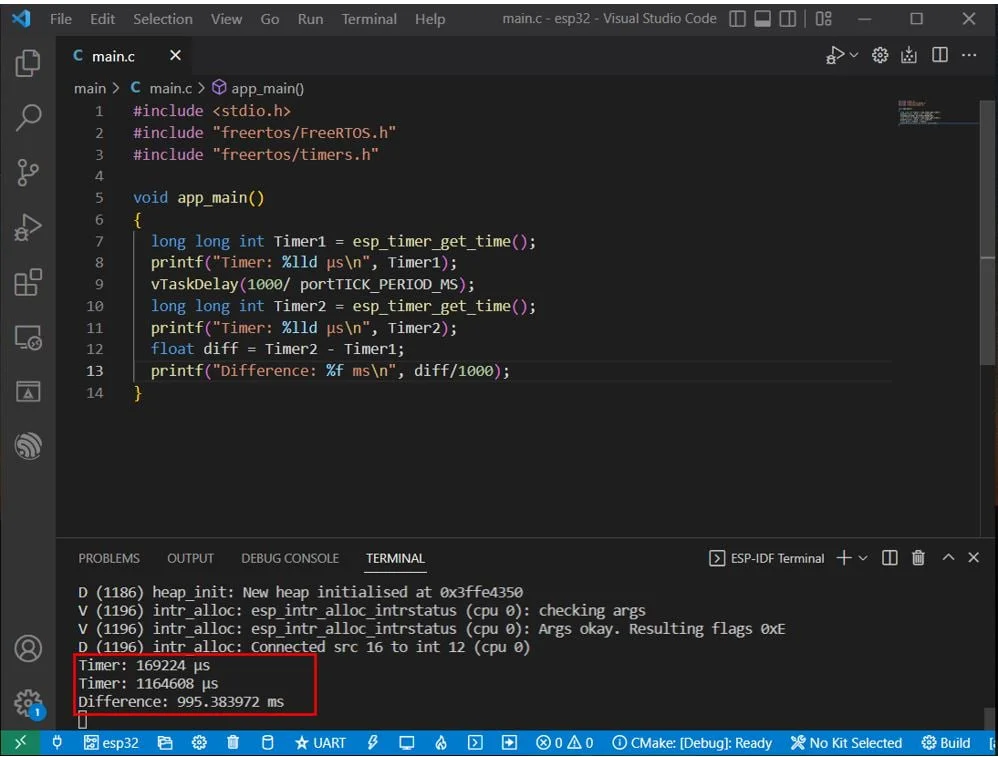
Task: Expand the Run or Debug dropdown arrow
Action: tap(854, 55)
